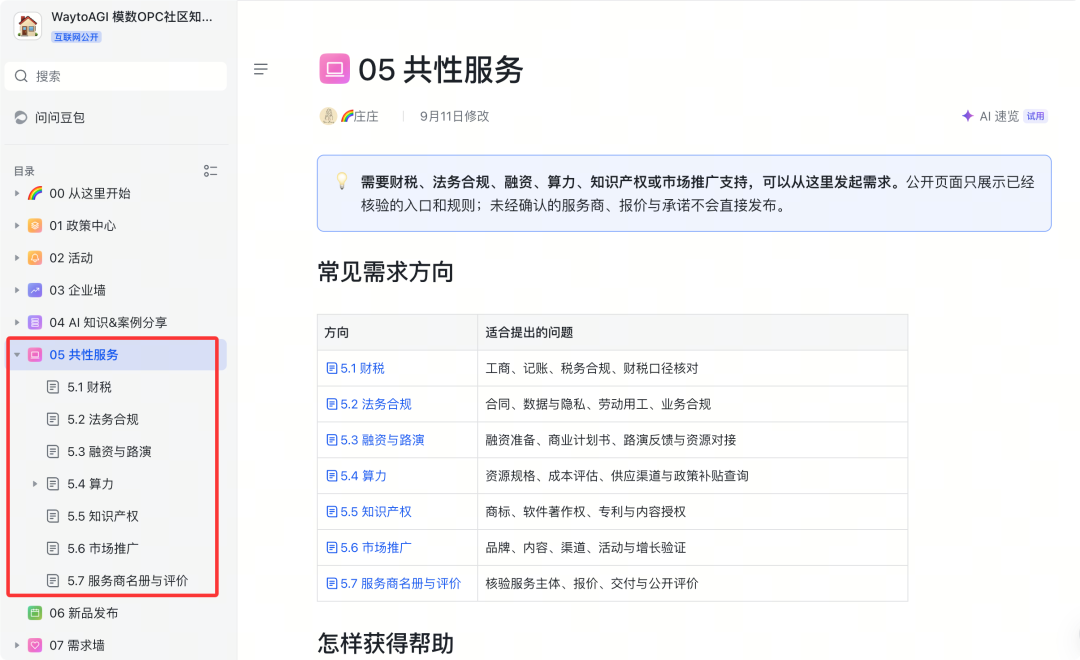
Task: Open the 5.6 市场推广 table link
Action: click(368, 548)
